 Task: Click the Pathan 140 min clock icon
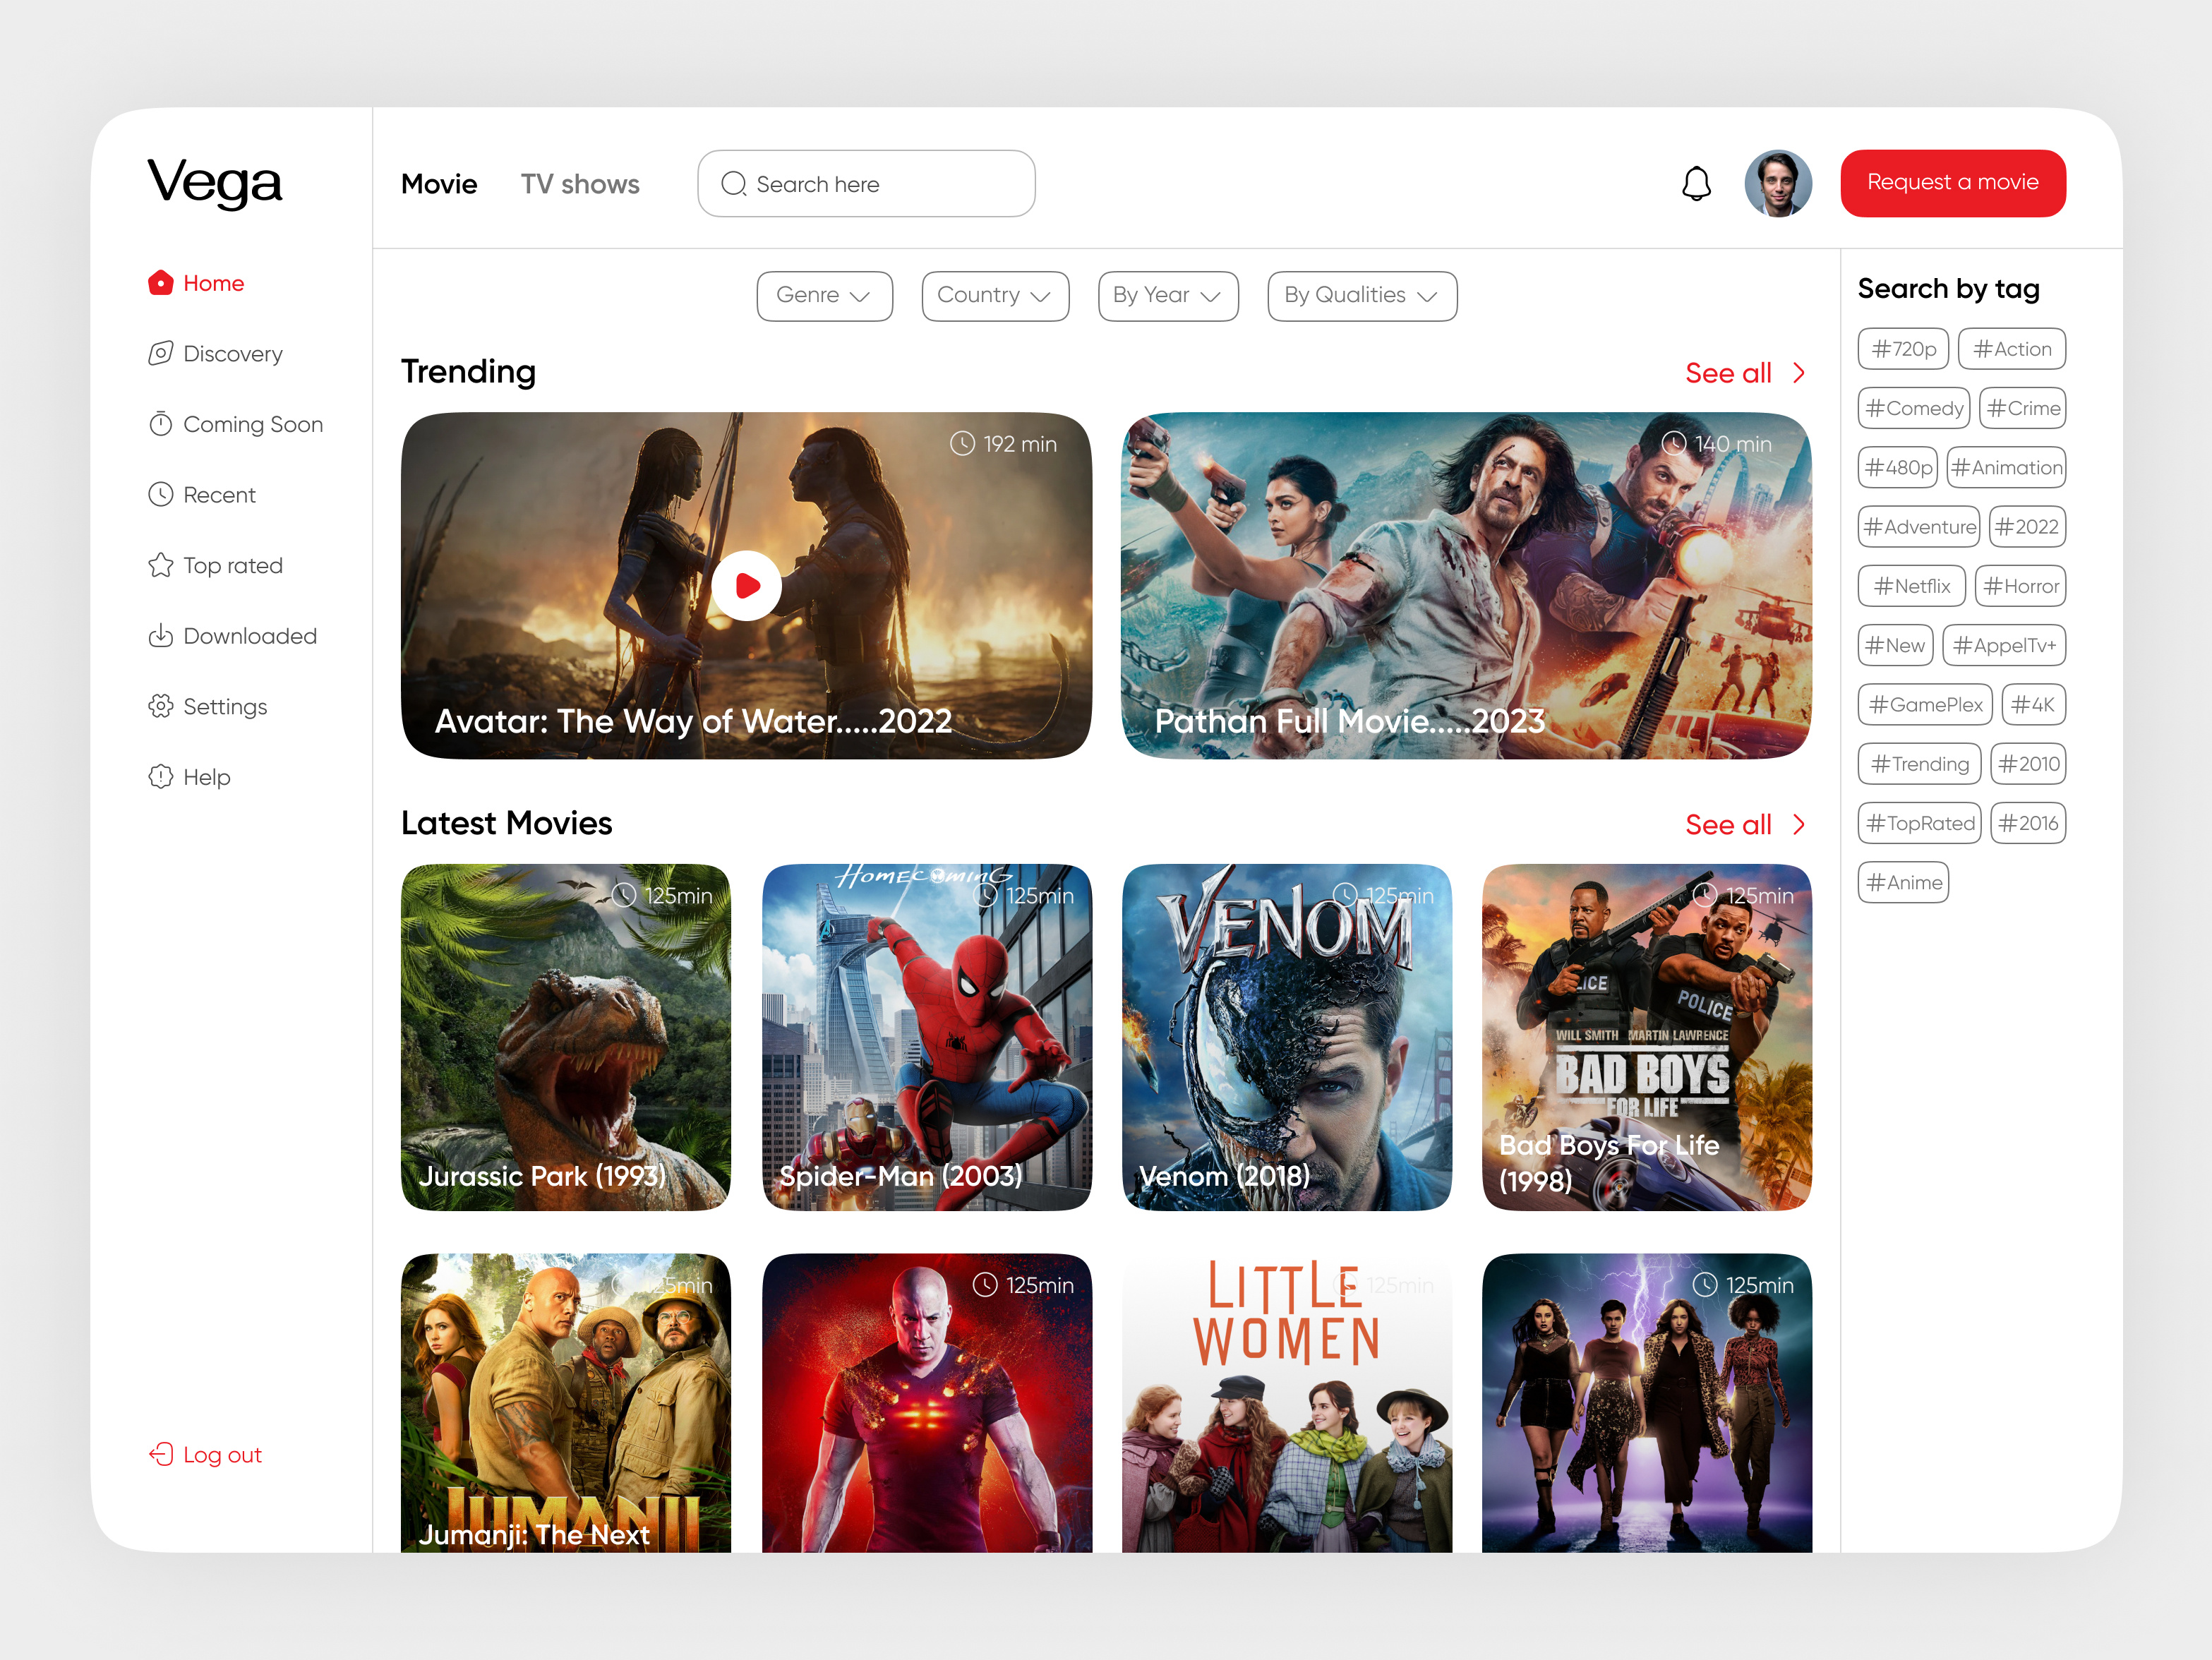click(1674, 443)
